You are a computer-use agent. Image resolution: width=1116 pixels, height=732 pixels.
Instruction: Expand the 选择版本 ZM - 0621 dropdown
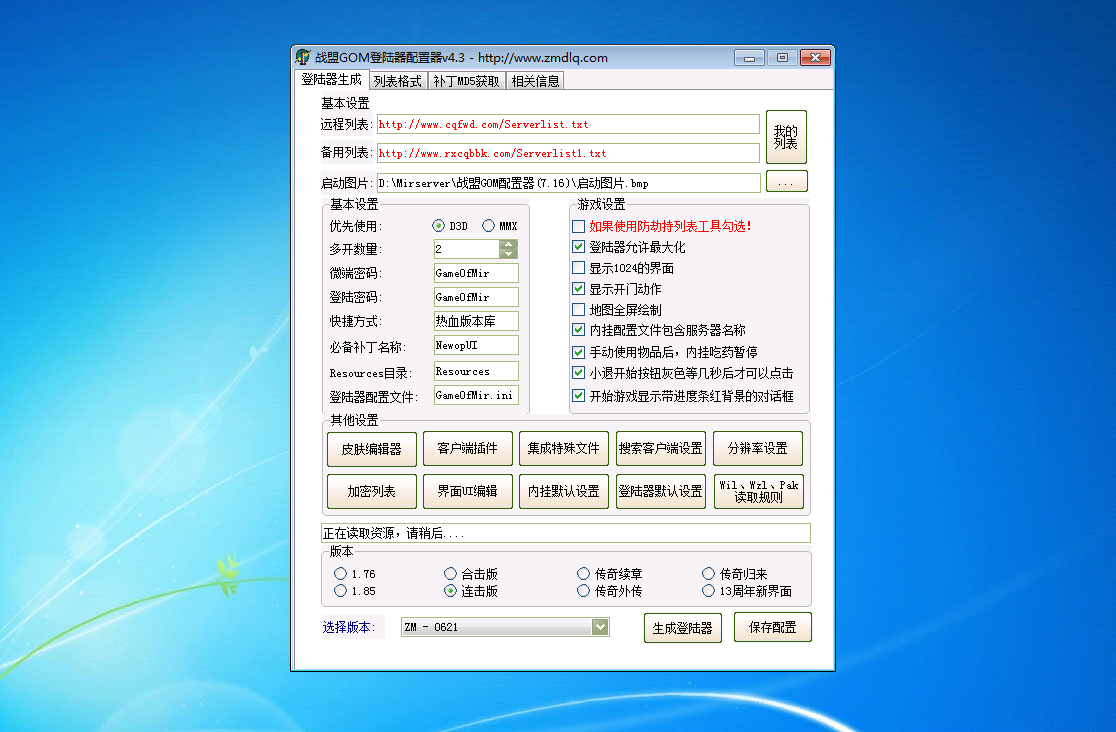click(x=600, y=627)
